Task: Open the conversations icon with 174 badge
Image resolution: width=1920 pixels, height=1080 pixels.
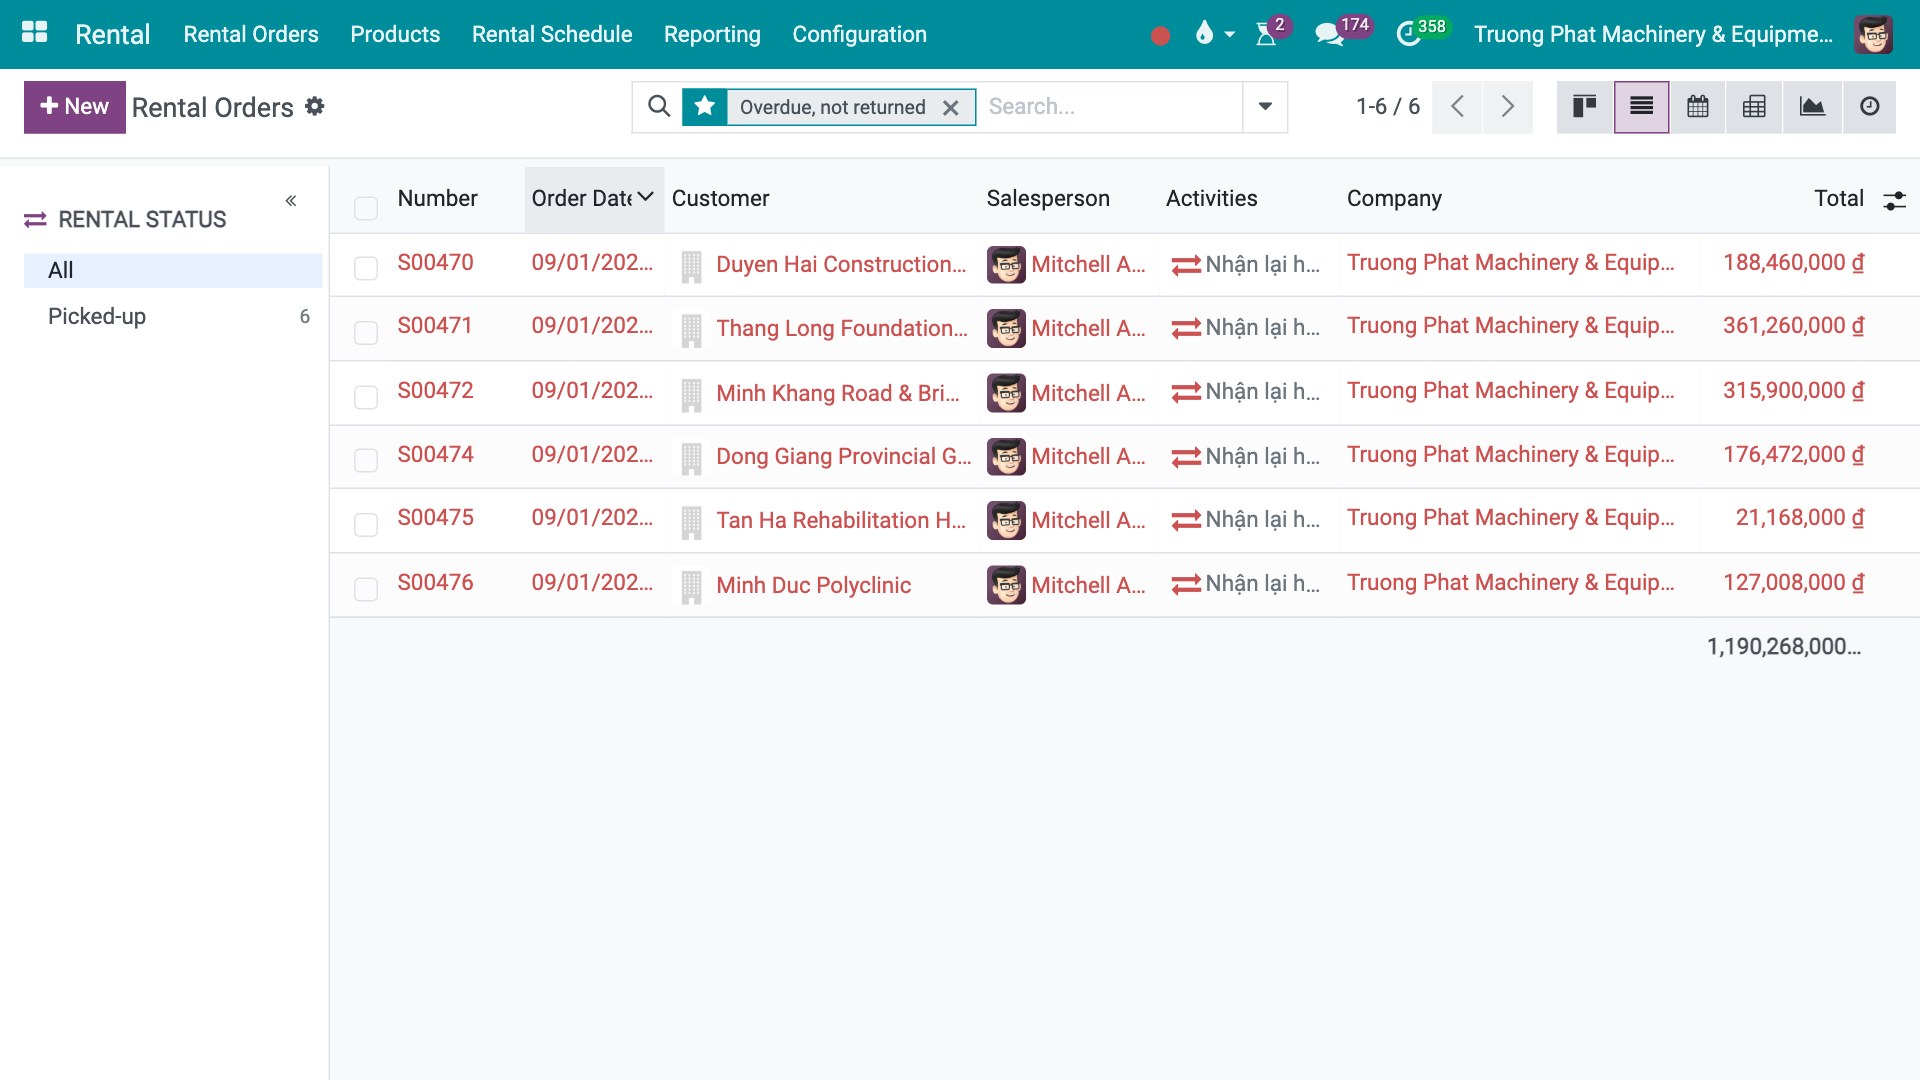Action: (1328, 35)
